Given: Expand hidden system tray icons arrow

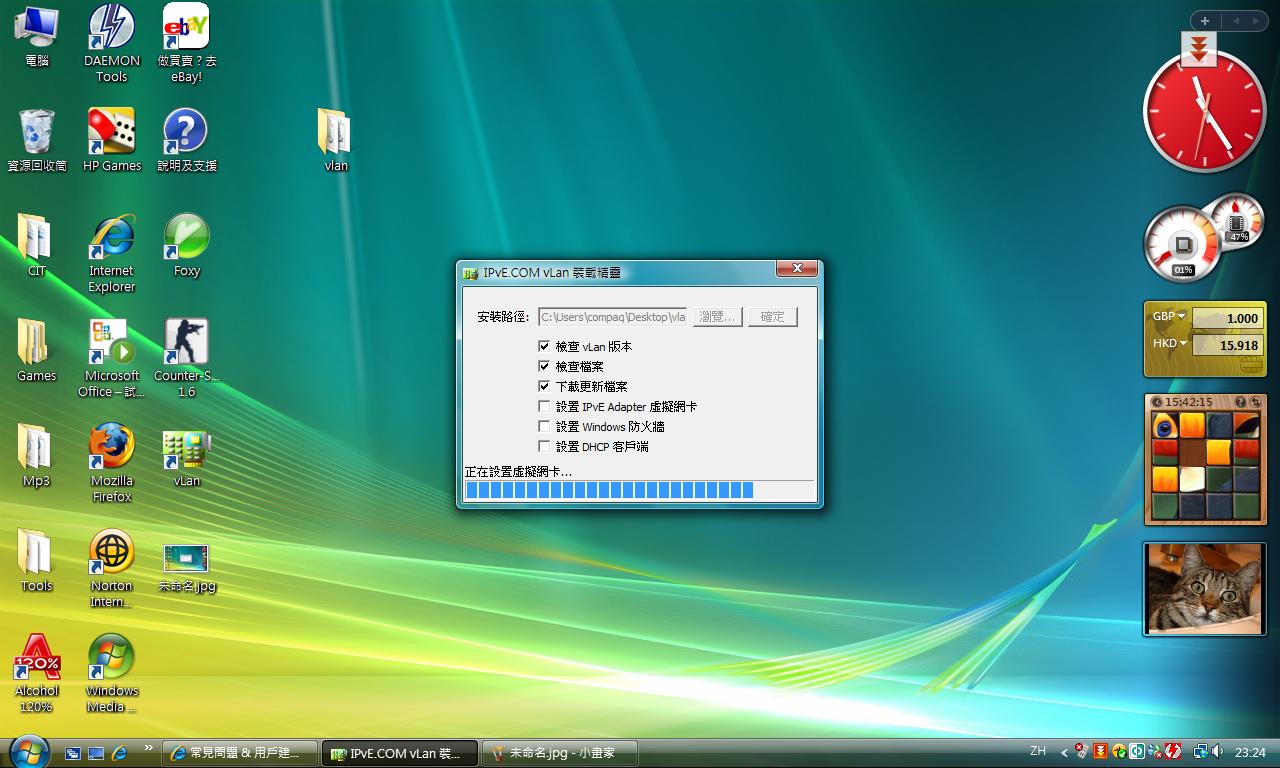Looking at the screenshot, I should point(1063,752).
